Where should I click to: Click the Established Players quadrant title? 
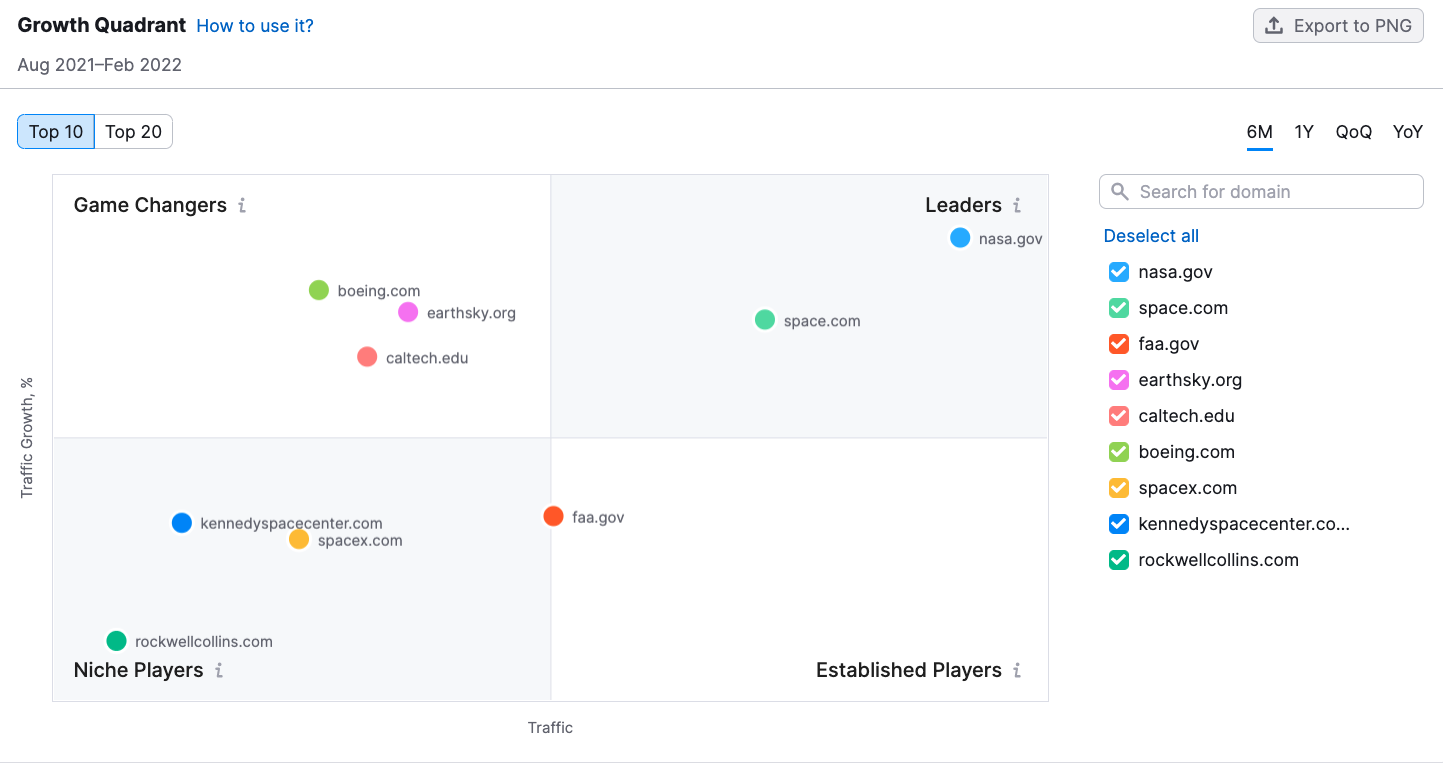(x=909, y=670)
